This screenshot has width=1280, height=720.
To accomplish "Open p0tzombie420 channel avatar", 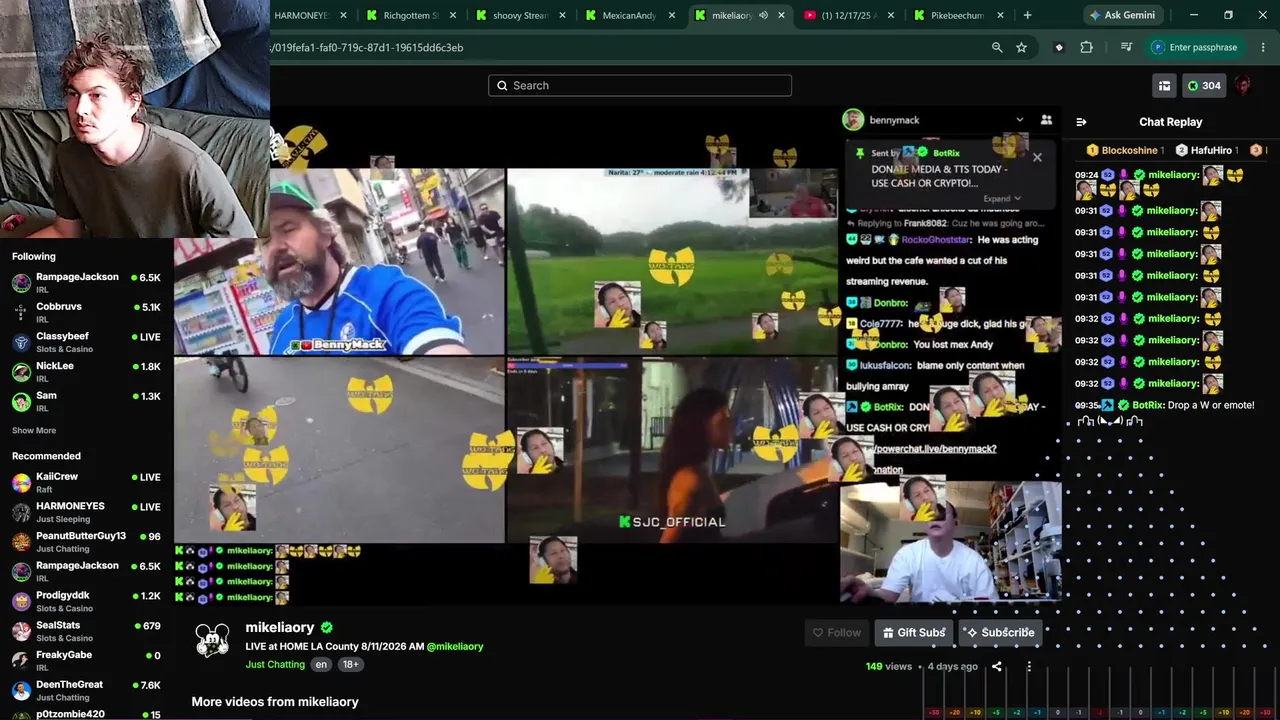I will coord(21,714).
